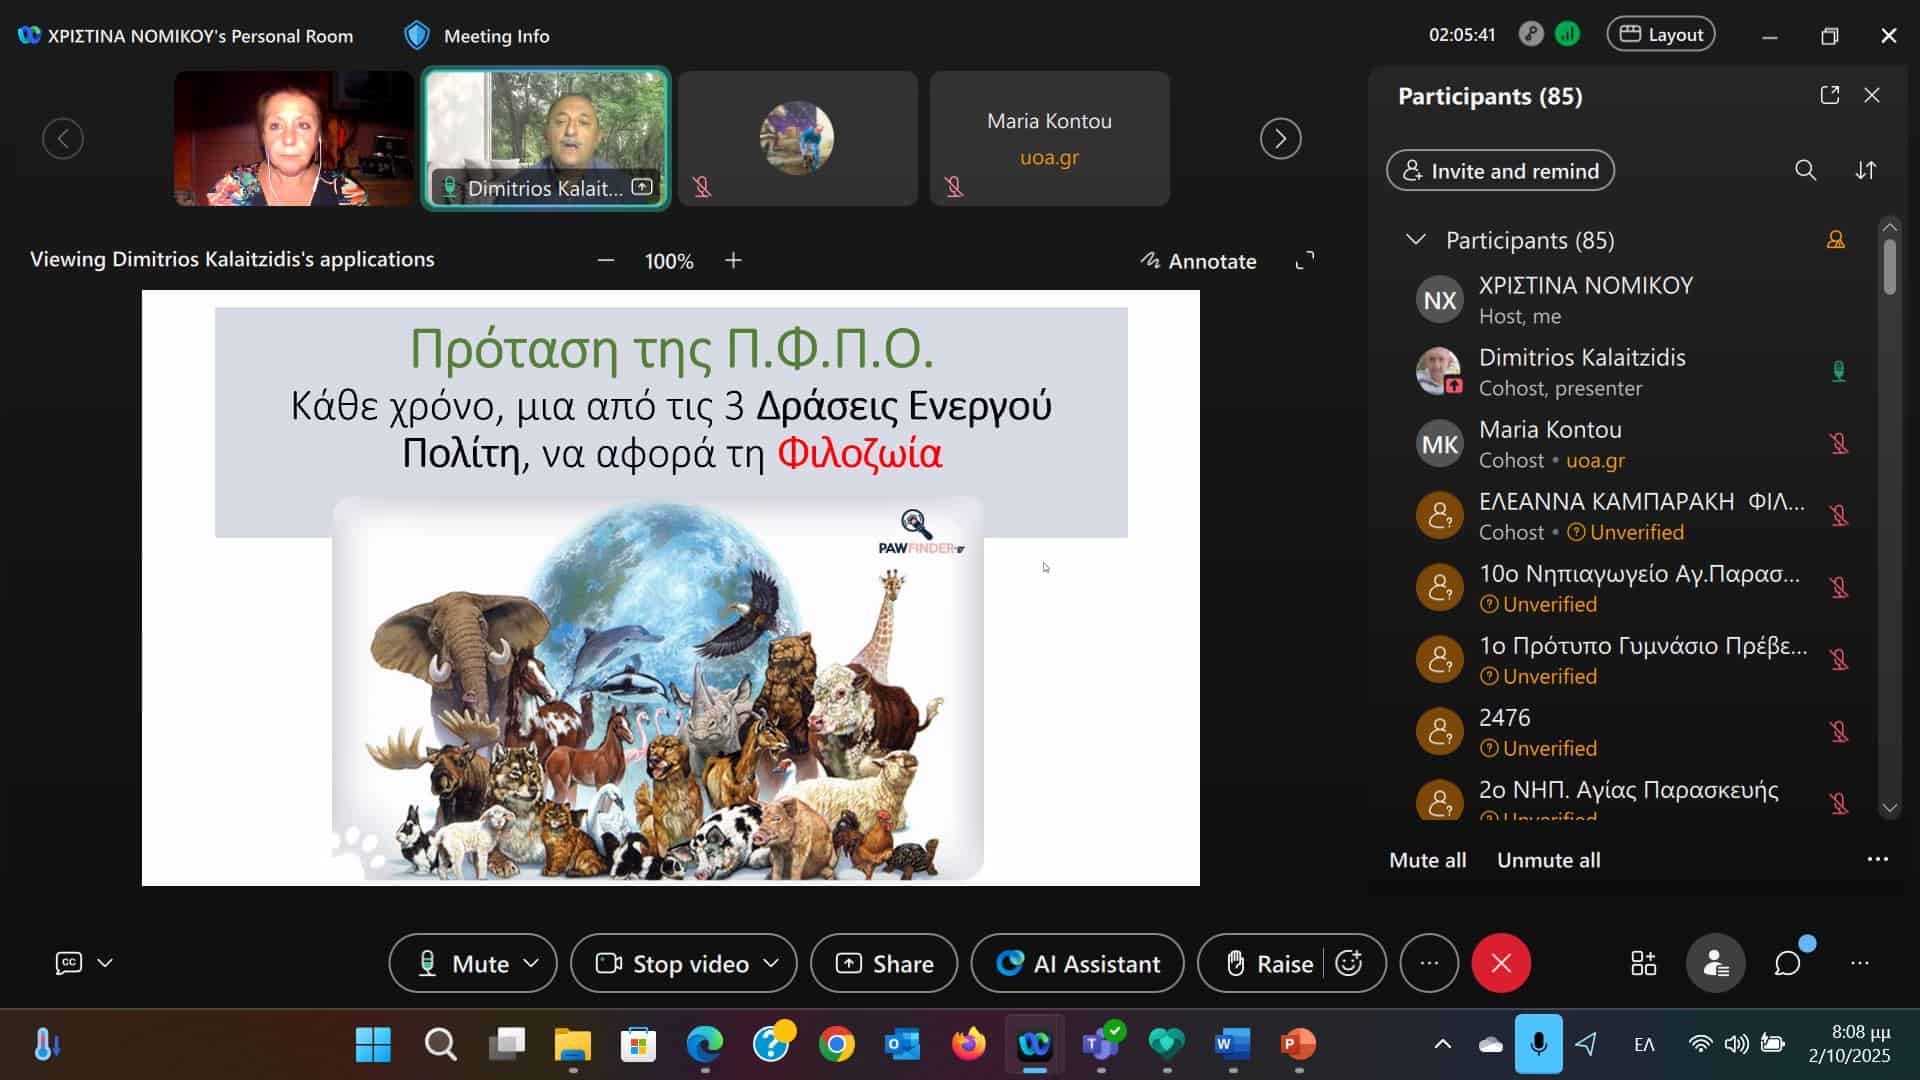1920x1080 pixels.
Task: Show next video thumbnails arrow
Action: [1281, 138]
